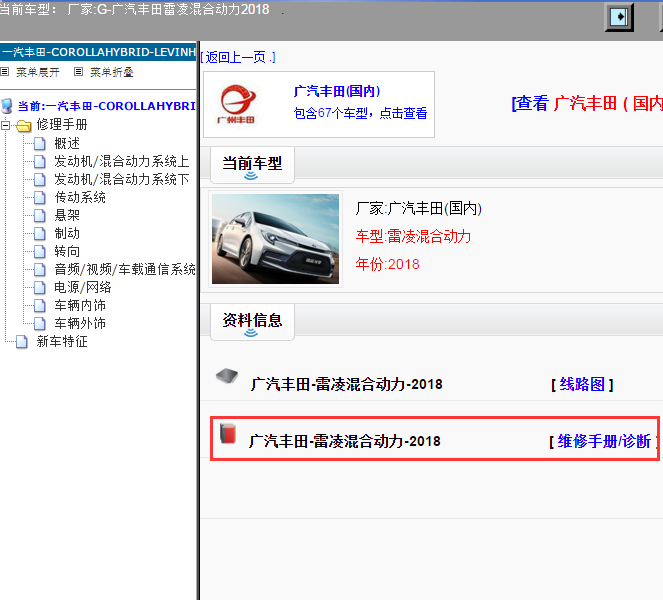
Task: Click the 菜单展开 expand-menu icon
Action: tap(5, 71)
